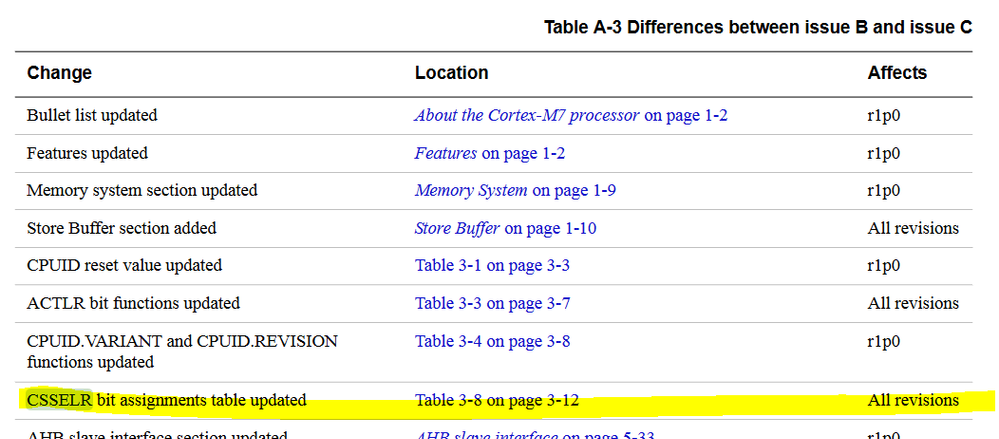This screenshot has height=439, width=999.
Task: Open the About the Cortex-M7 processor link
Action: [x=570, y=116]
